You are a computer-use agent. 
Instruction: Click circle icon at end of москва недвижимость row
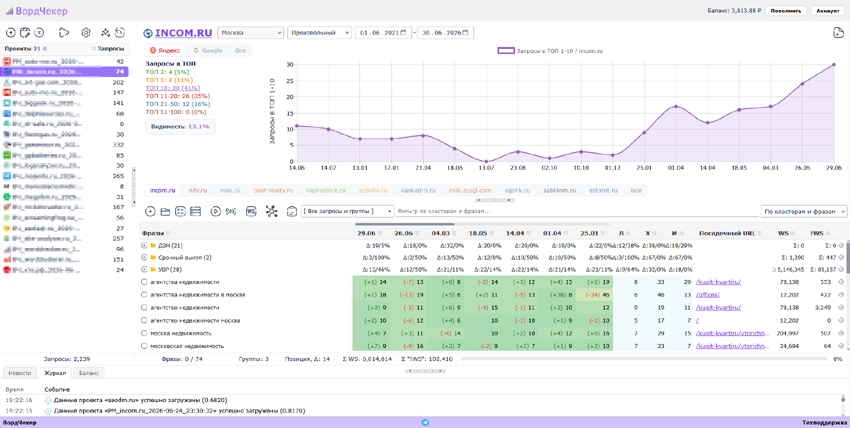[841, 333]
